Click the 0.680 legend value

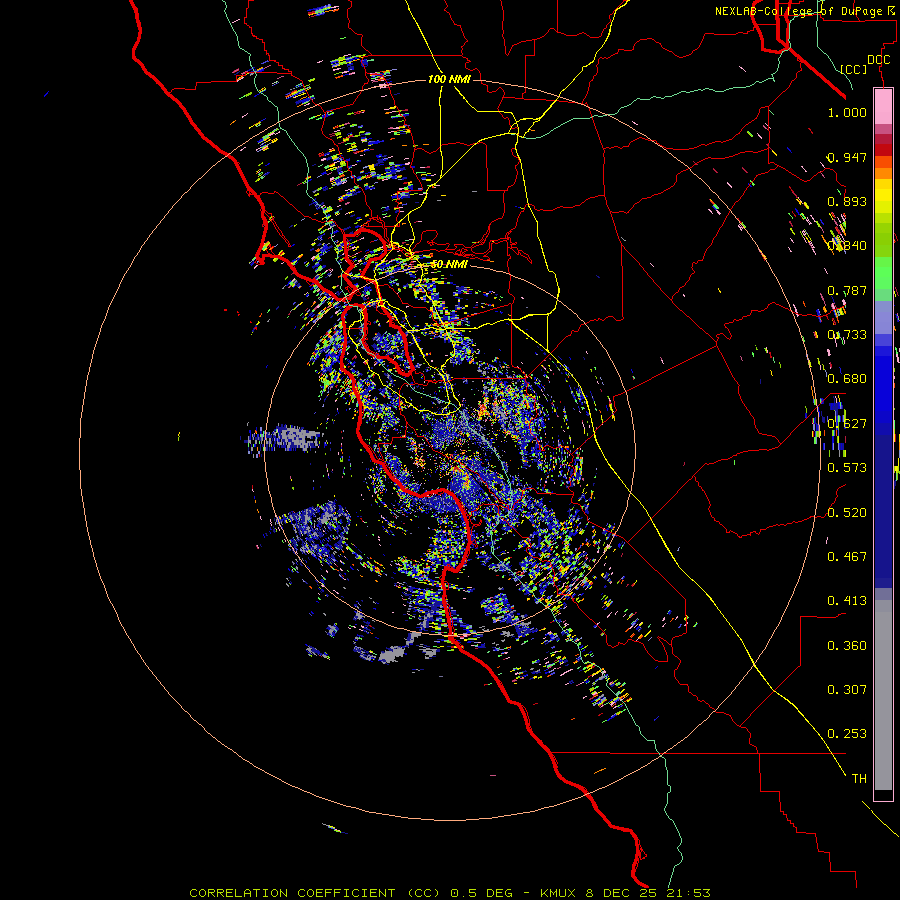[847, 379]
